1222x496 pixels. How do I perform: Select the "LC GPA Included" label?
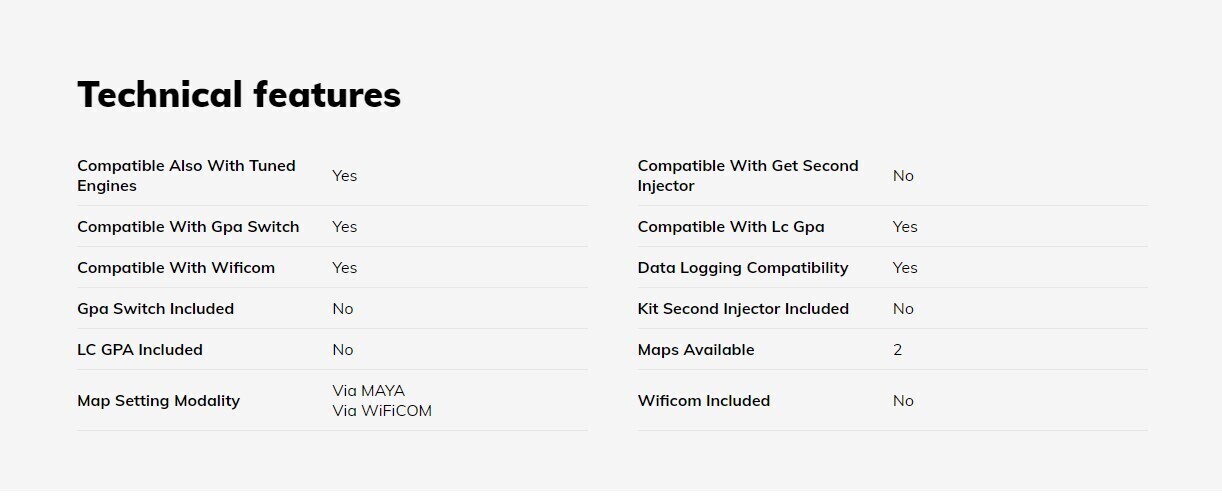pos(140,350)
